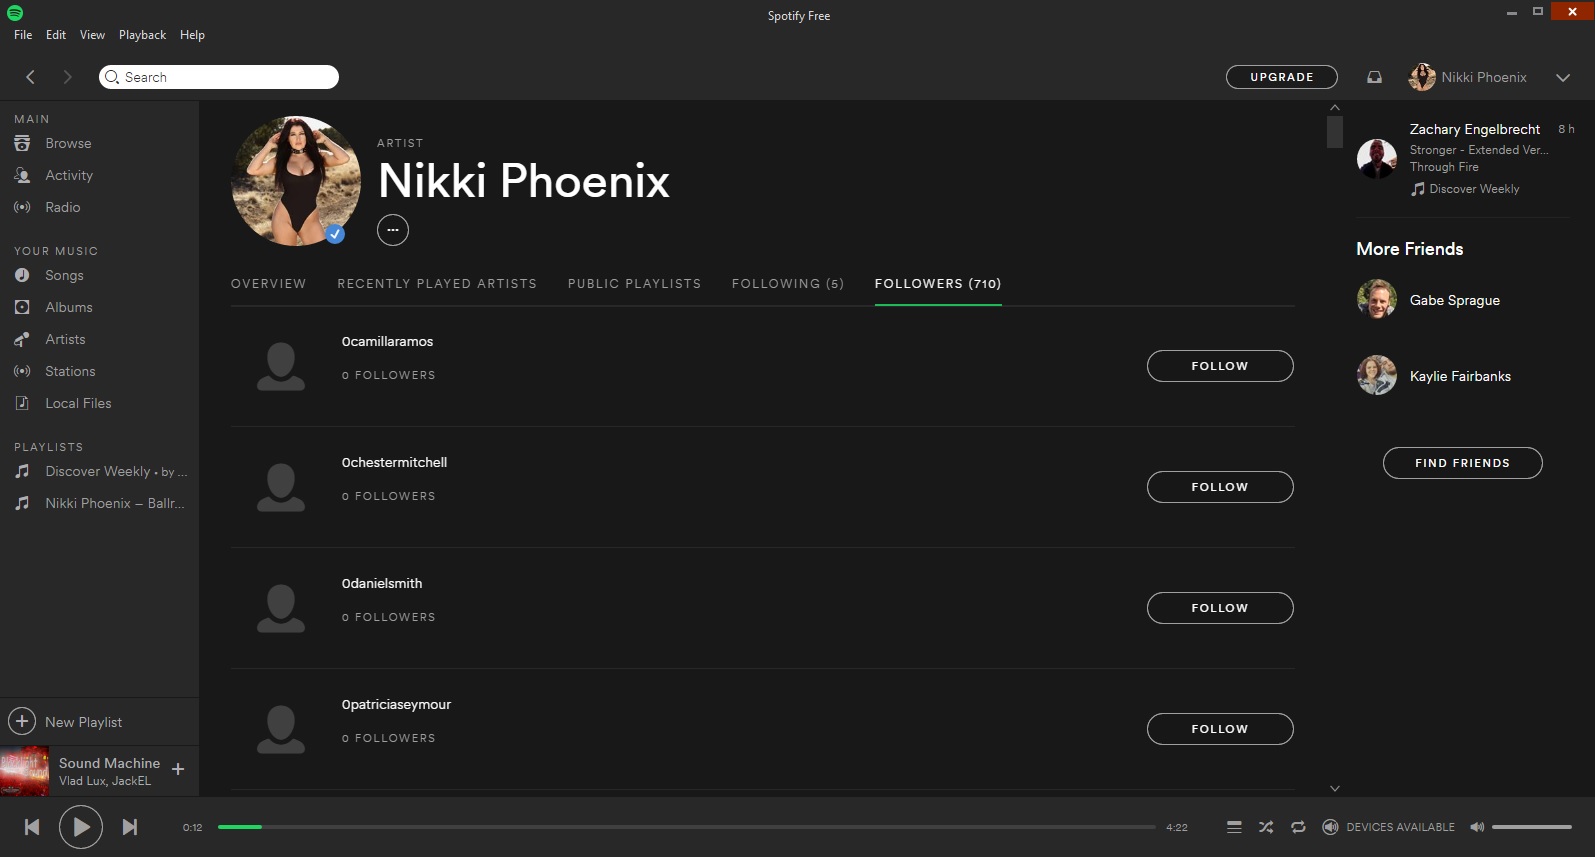This screenshot has width=1595, height=857.
Task: Click the scroll down arrow
Action: (1334, 788)
